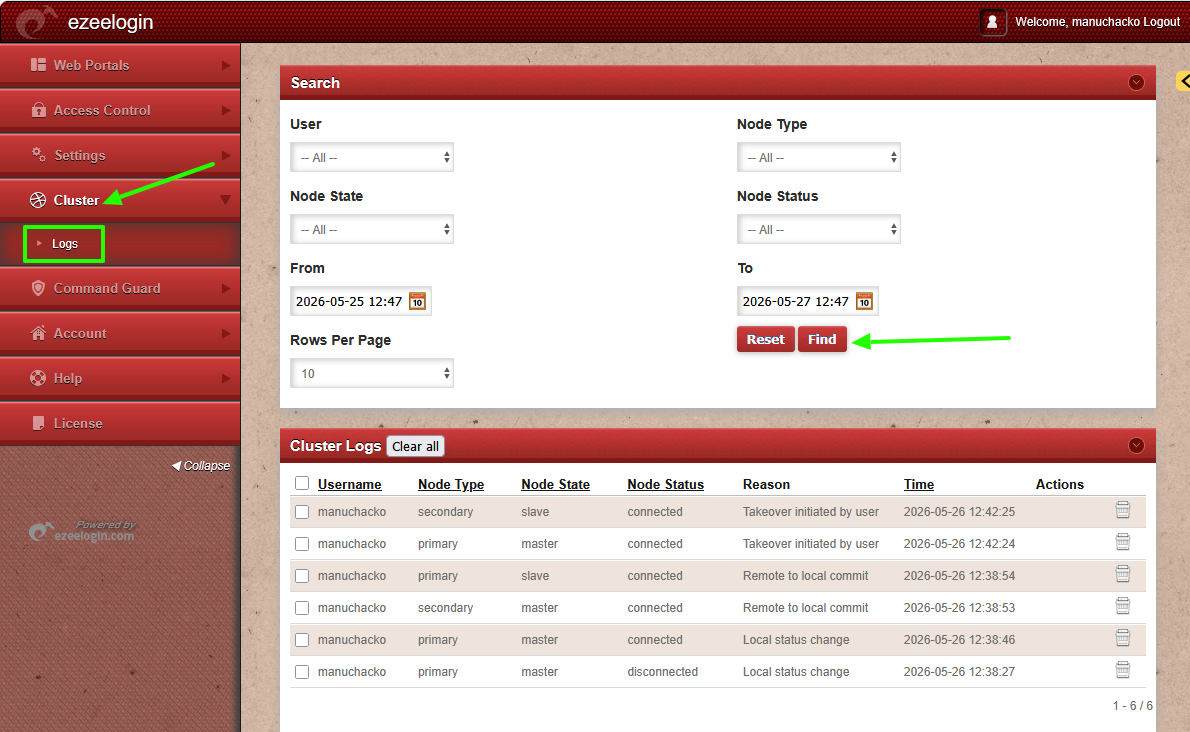Image resolution: width=1190 pixels, height=732 pixels.
Task: Sort logs by Node Status column
Action: point(666,484)
